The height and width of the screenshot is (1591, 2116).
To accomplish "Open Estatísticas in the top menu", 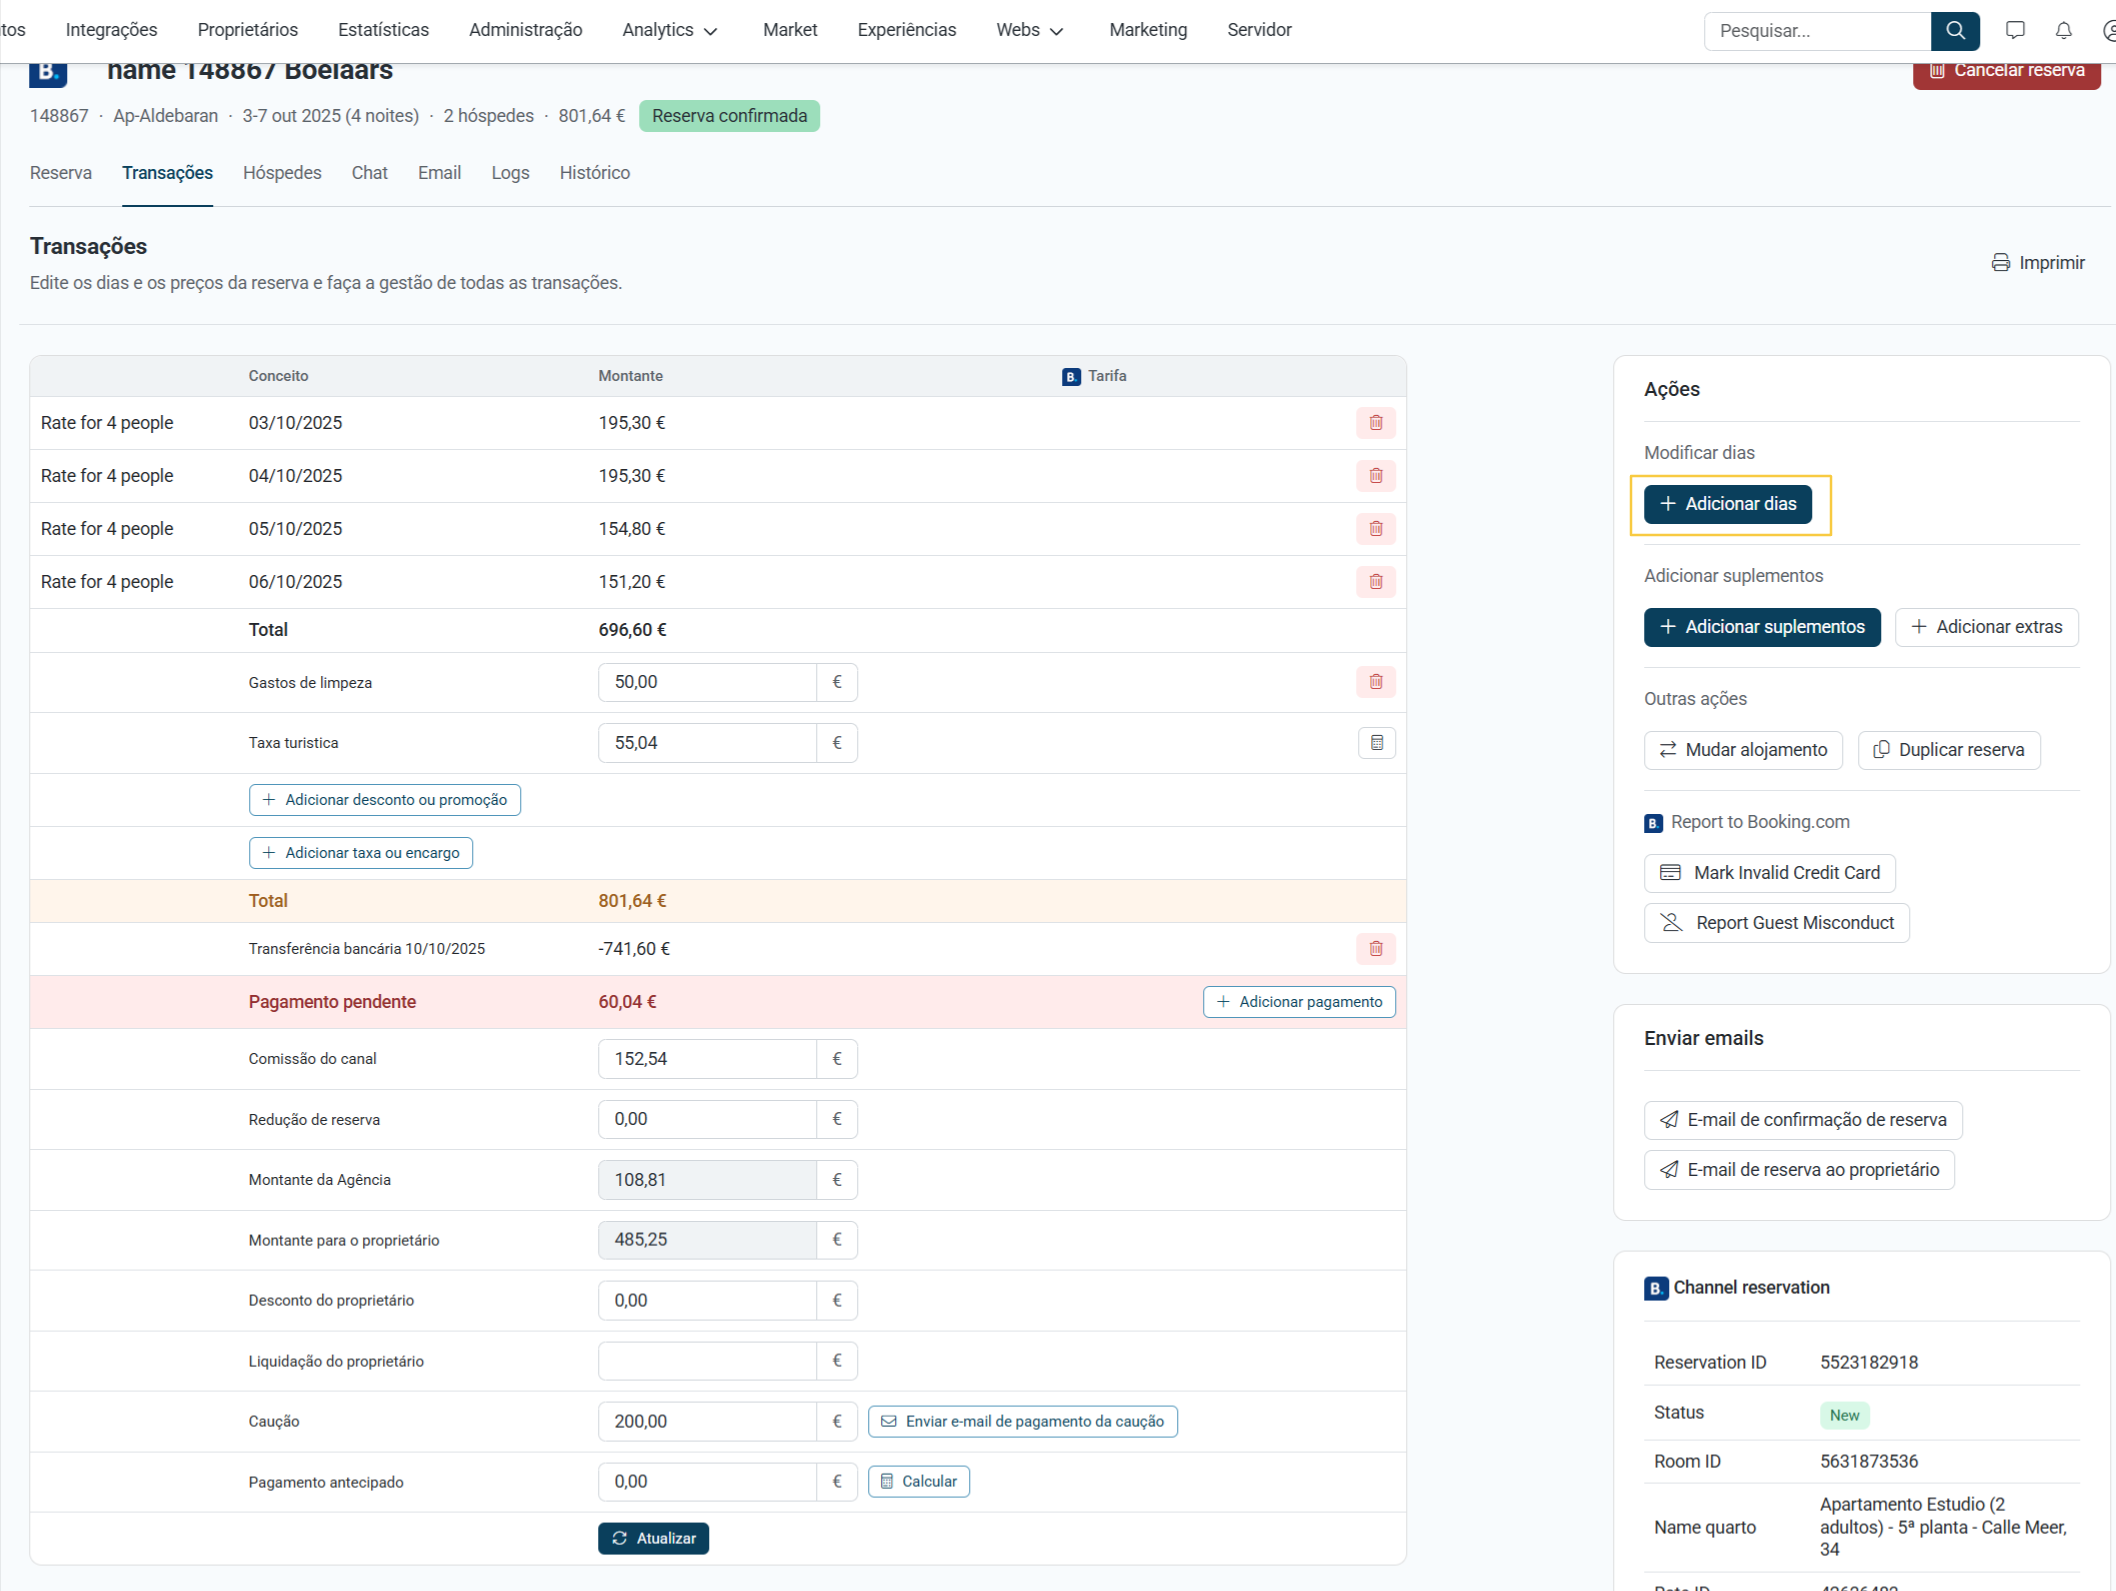I will point(383,30).
